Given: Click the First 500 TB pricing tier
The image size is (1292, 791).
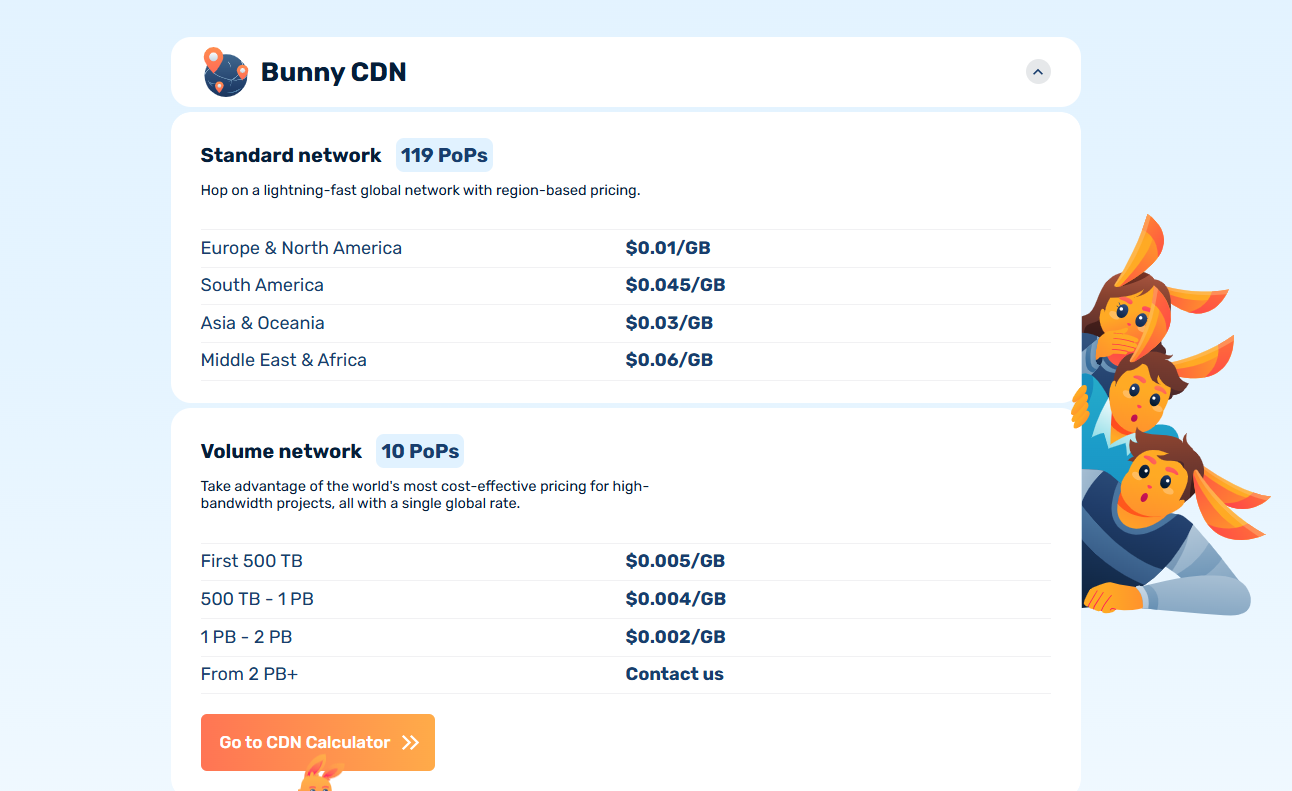Looking at the screenshot, I should (x=252, y=561).
